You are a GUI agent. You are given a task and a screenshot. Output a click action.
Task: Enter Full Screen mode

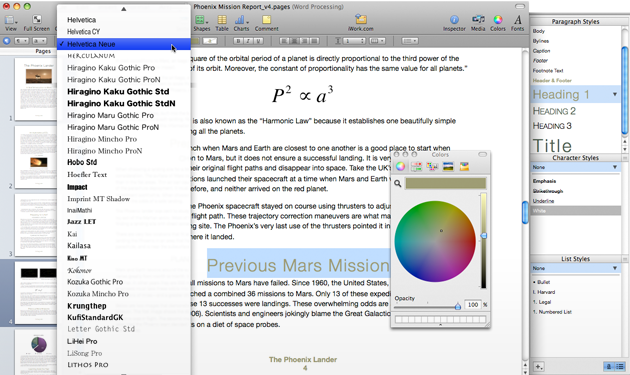tap(37, 23)
